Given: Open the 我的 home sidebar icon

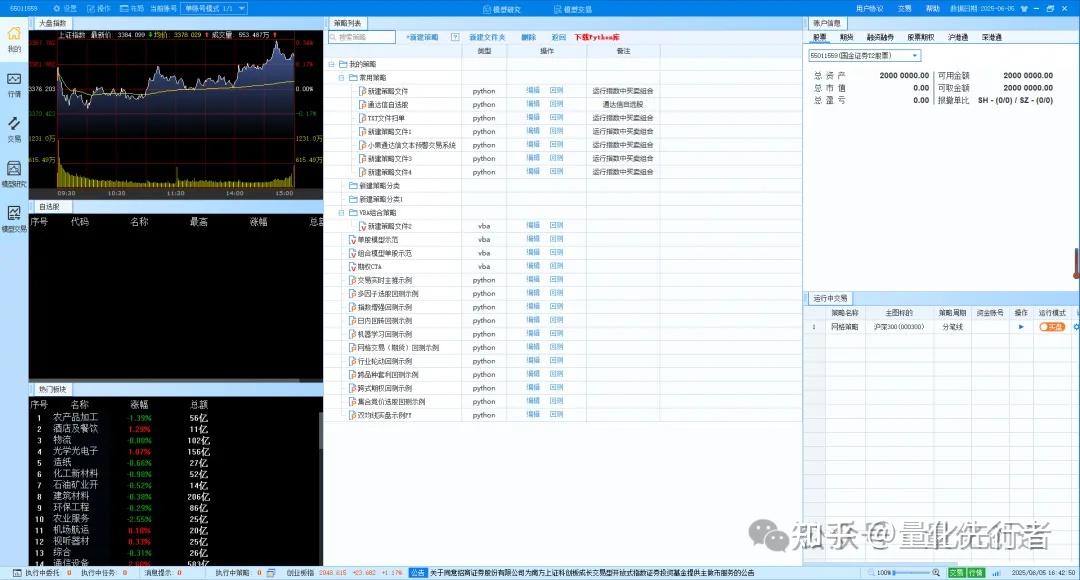Looking at the screenshot, I should [14, 40].
